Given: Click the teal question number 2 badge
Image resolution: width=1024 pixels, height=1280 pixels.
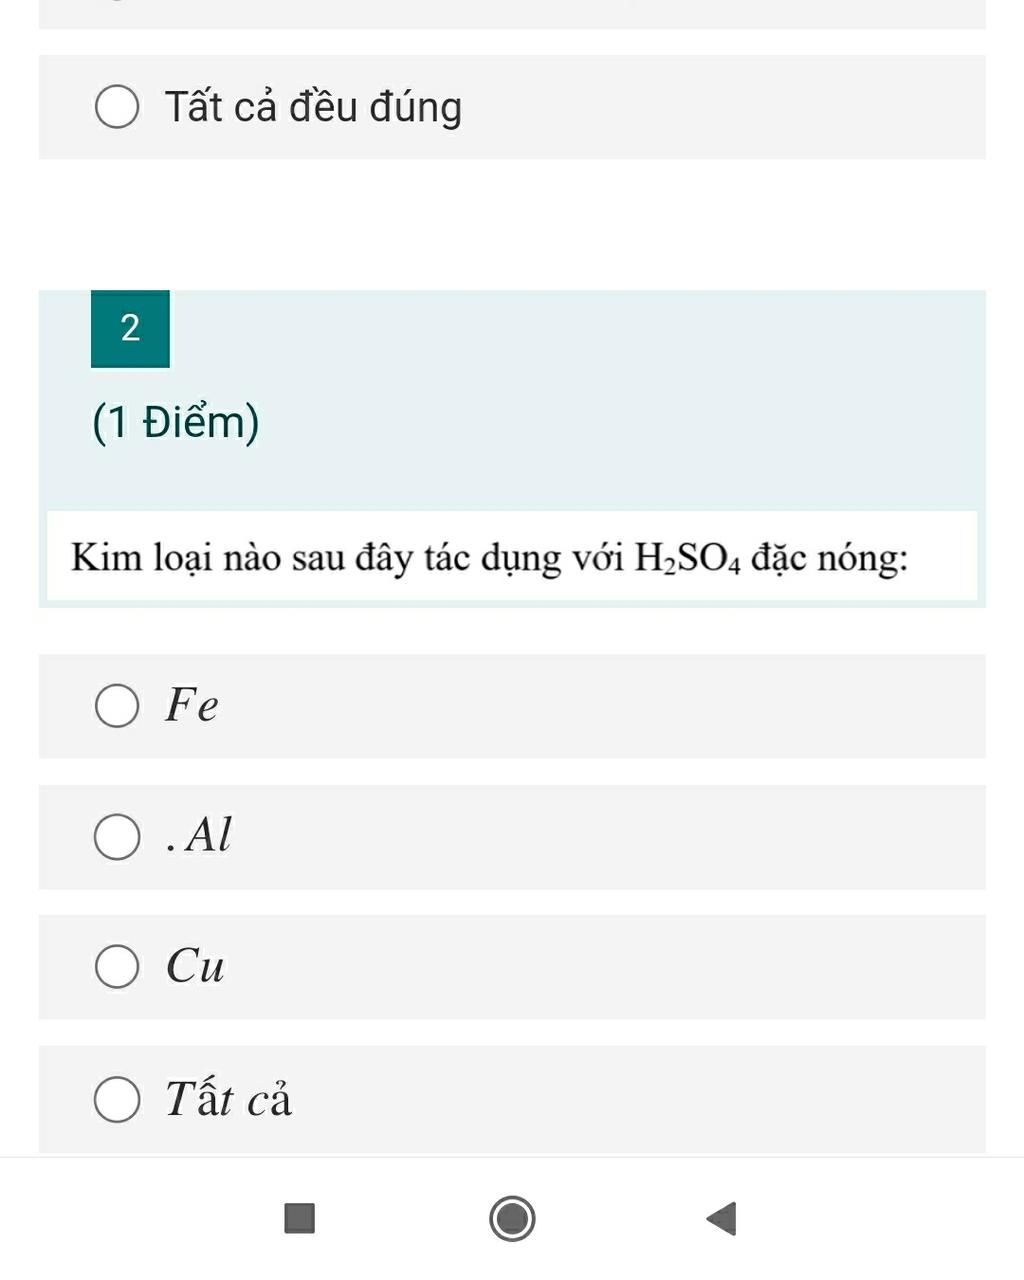Looking at the screenshot, I should click(x=130, y=328).
